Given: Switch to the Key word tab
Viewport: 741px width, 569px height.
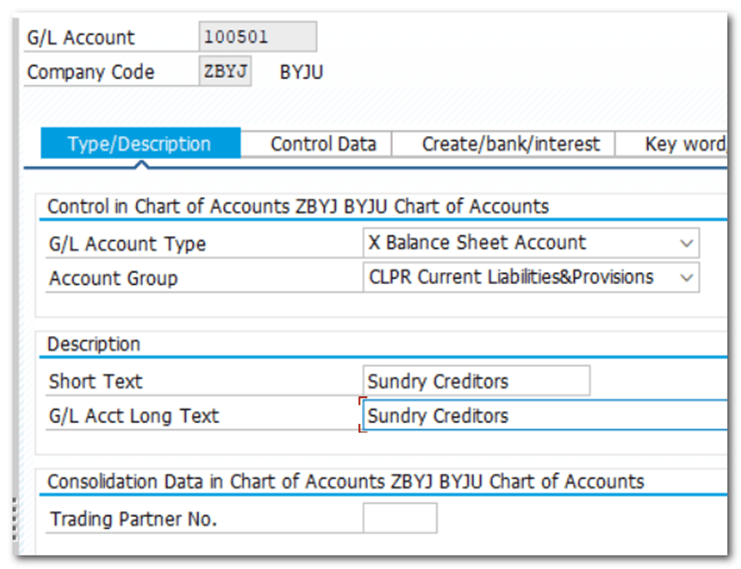Looking at the screenshot, I should pyautogui.click(x=684, y=144).
